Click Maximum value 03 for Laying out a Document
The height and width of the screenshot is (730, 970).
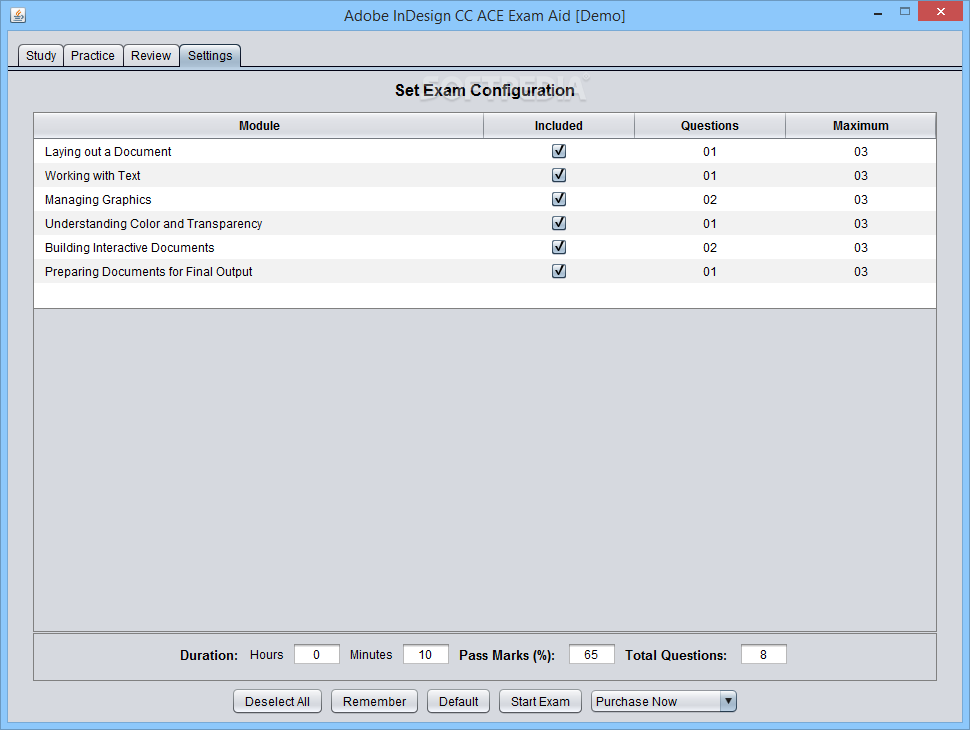tap(861, 152)
